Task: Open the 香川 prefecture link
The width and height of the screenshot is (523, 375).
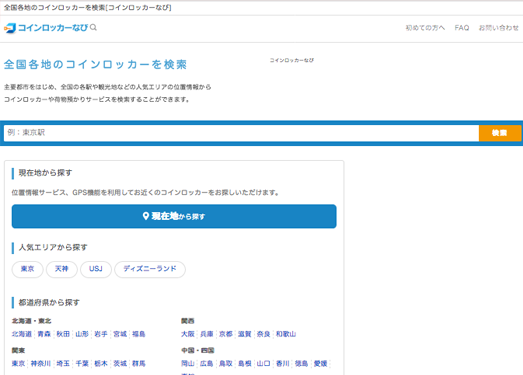Action: pos(283,363)
